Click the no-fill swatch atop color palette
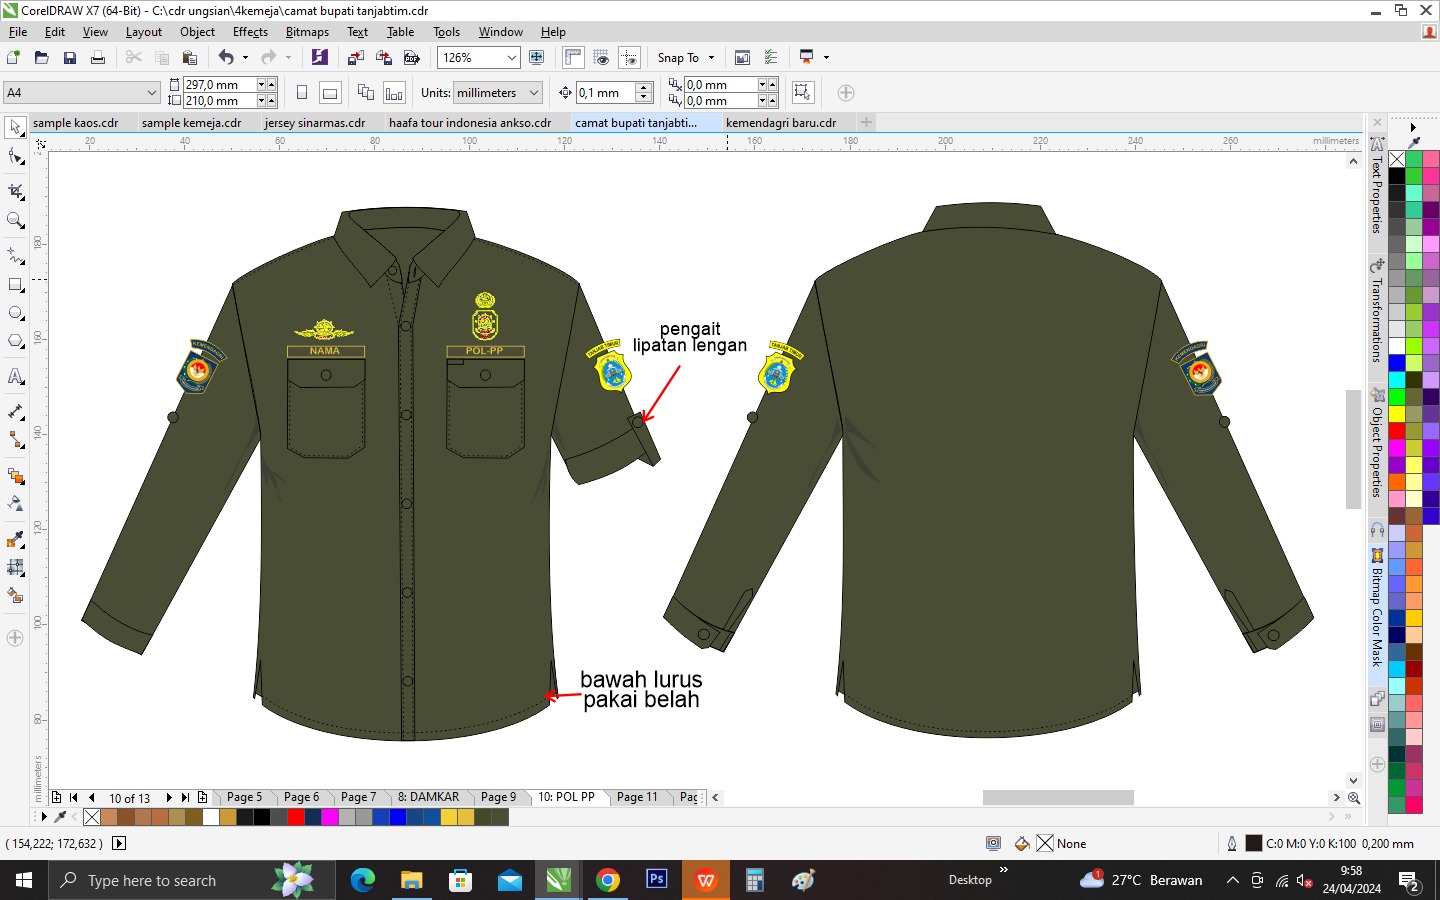 click(x=1397, y=159)
